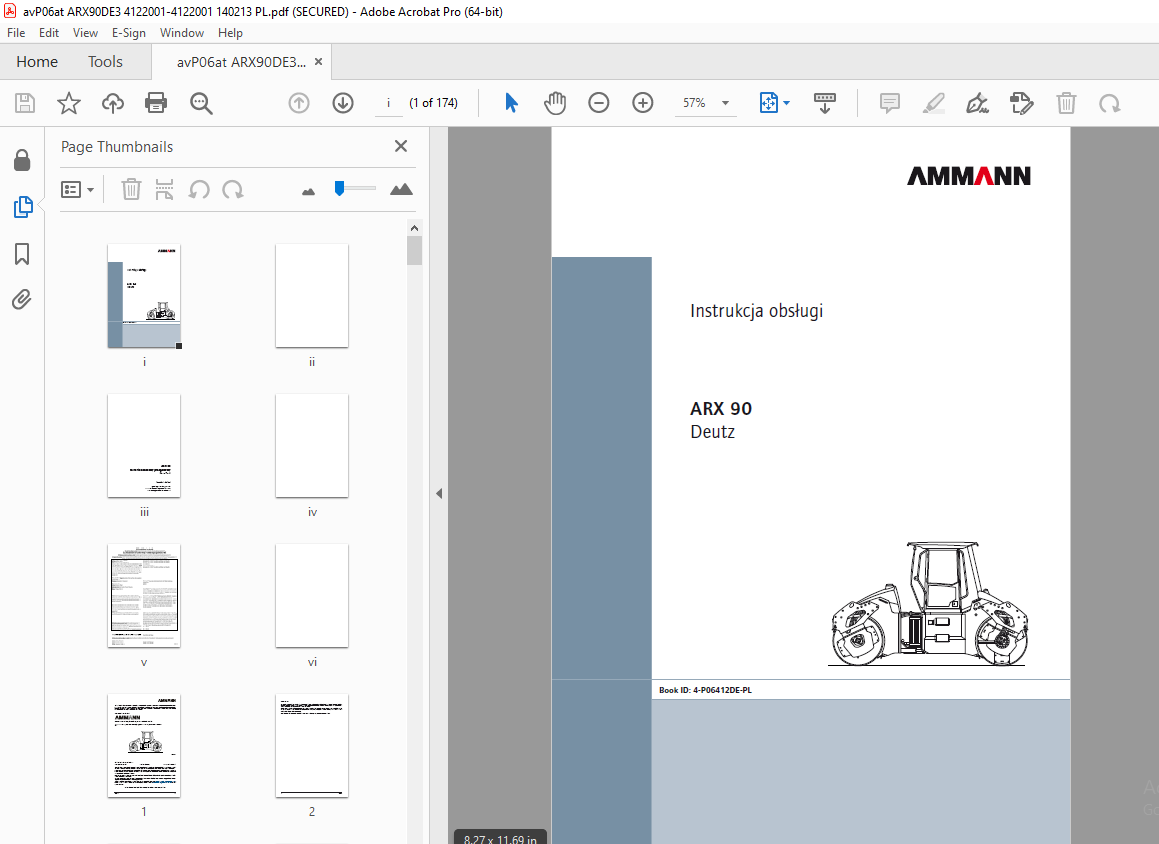Close the Page Thumbnails panel
The width and height of the screenshot is (1159, 844).
401,146
